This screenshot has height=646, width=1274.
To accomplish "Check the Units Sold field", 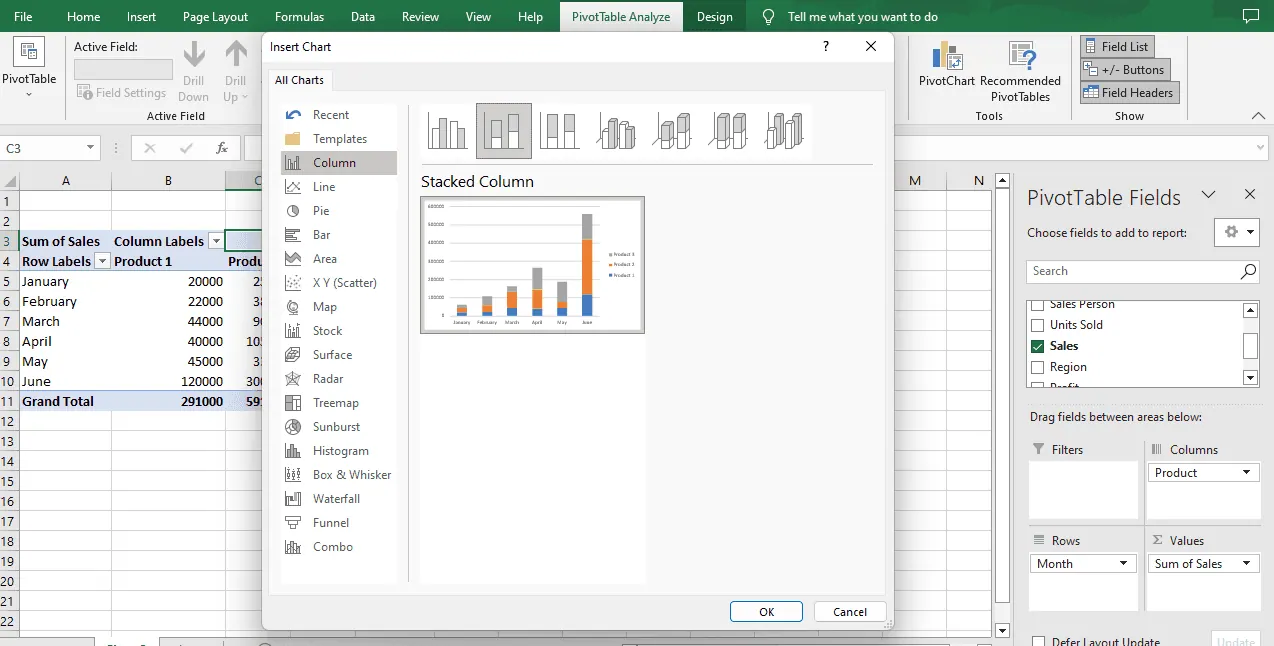I will [x=1037, y=325].
